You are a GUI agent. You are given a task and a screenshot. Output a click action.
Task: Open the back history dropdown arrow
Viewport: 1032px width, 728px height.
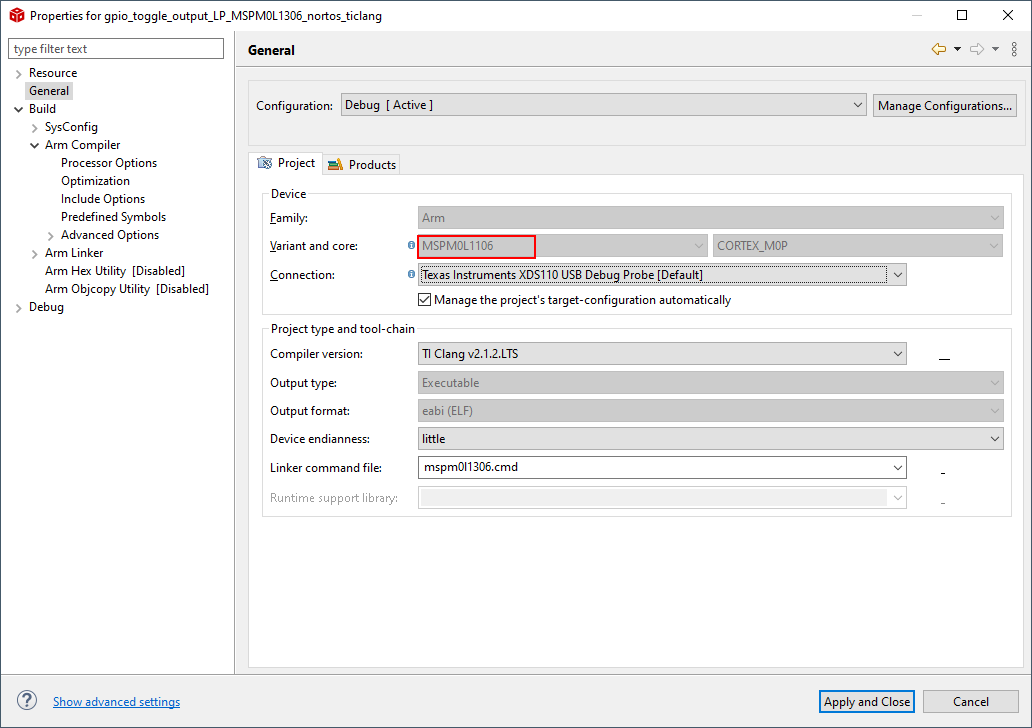tap(957, 49)
